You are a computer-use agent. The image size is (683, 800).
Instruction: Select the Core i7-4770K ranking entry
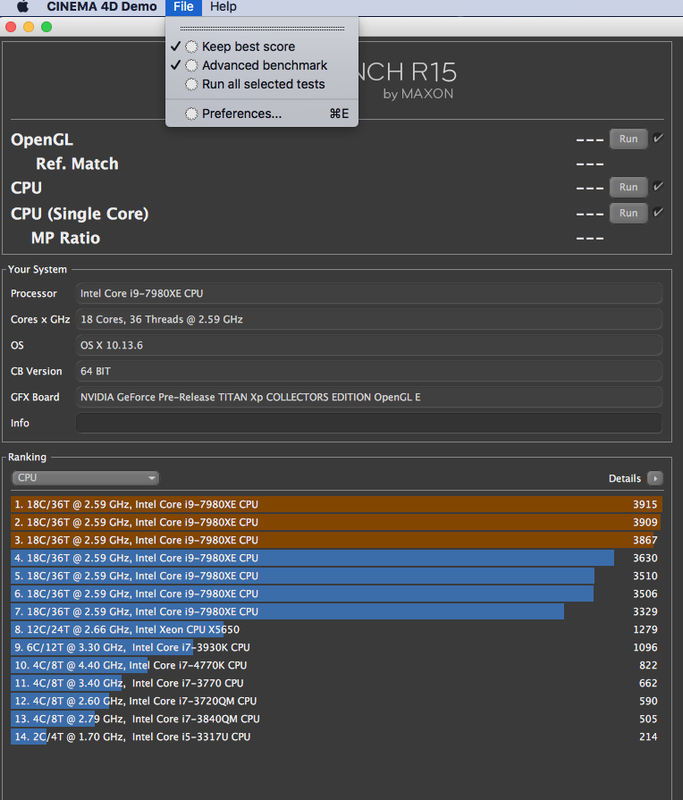tap(336, 665)
